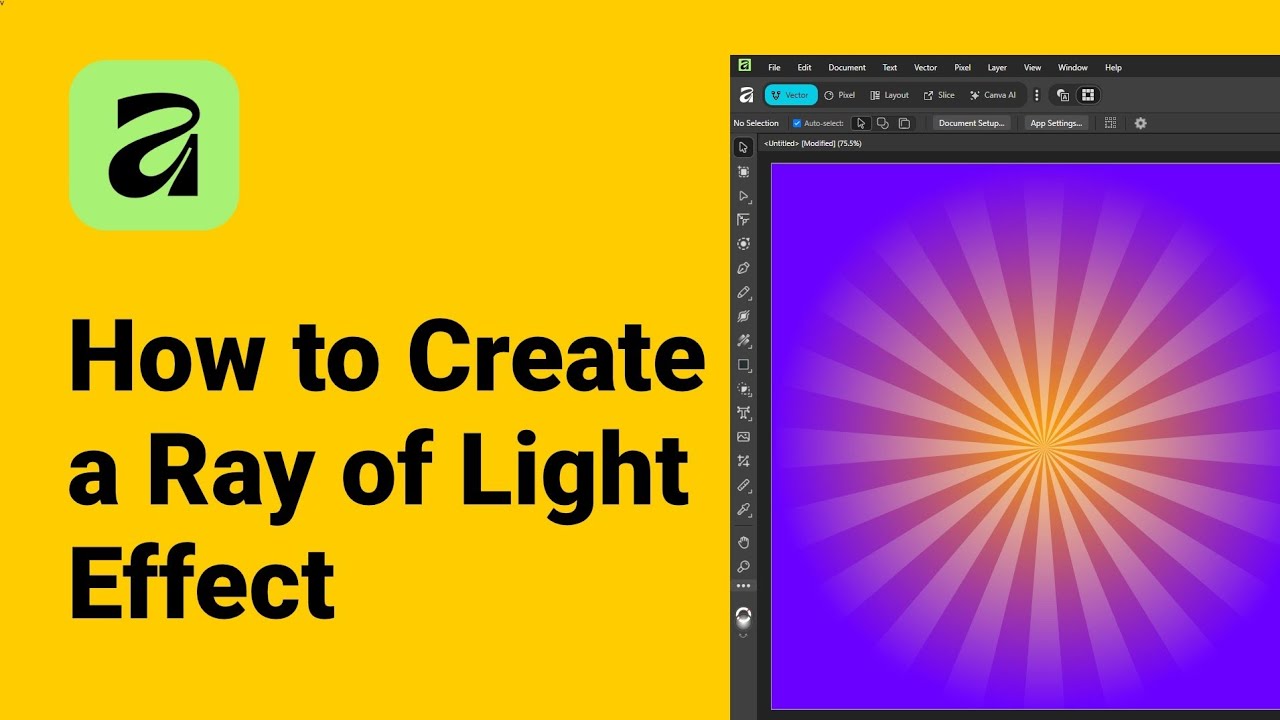Screen dimensions: 1280x720
Task: Select the Pen tool
Action: [x=743, y=268]
